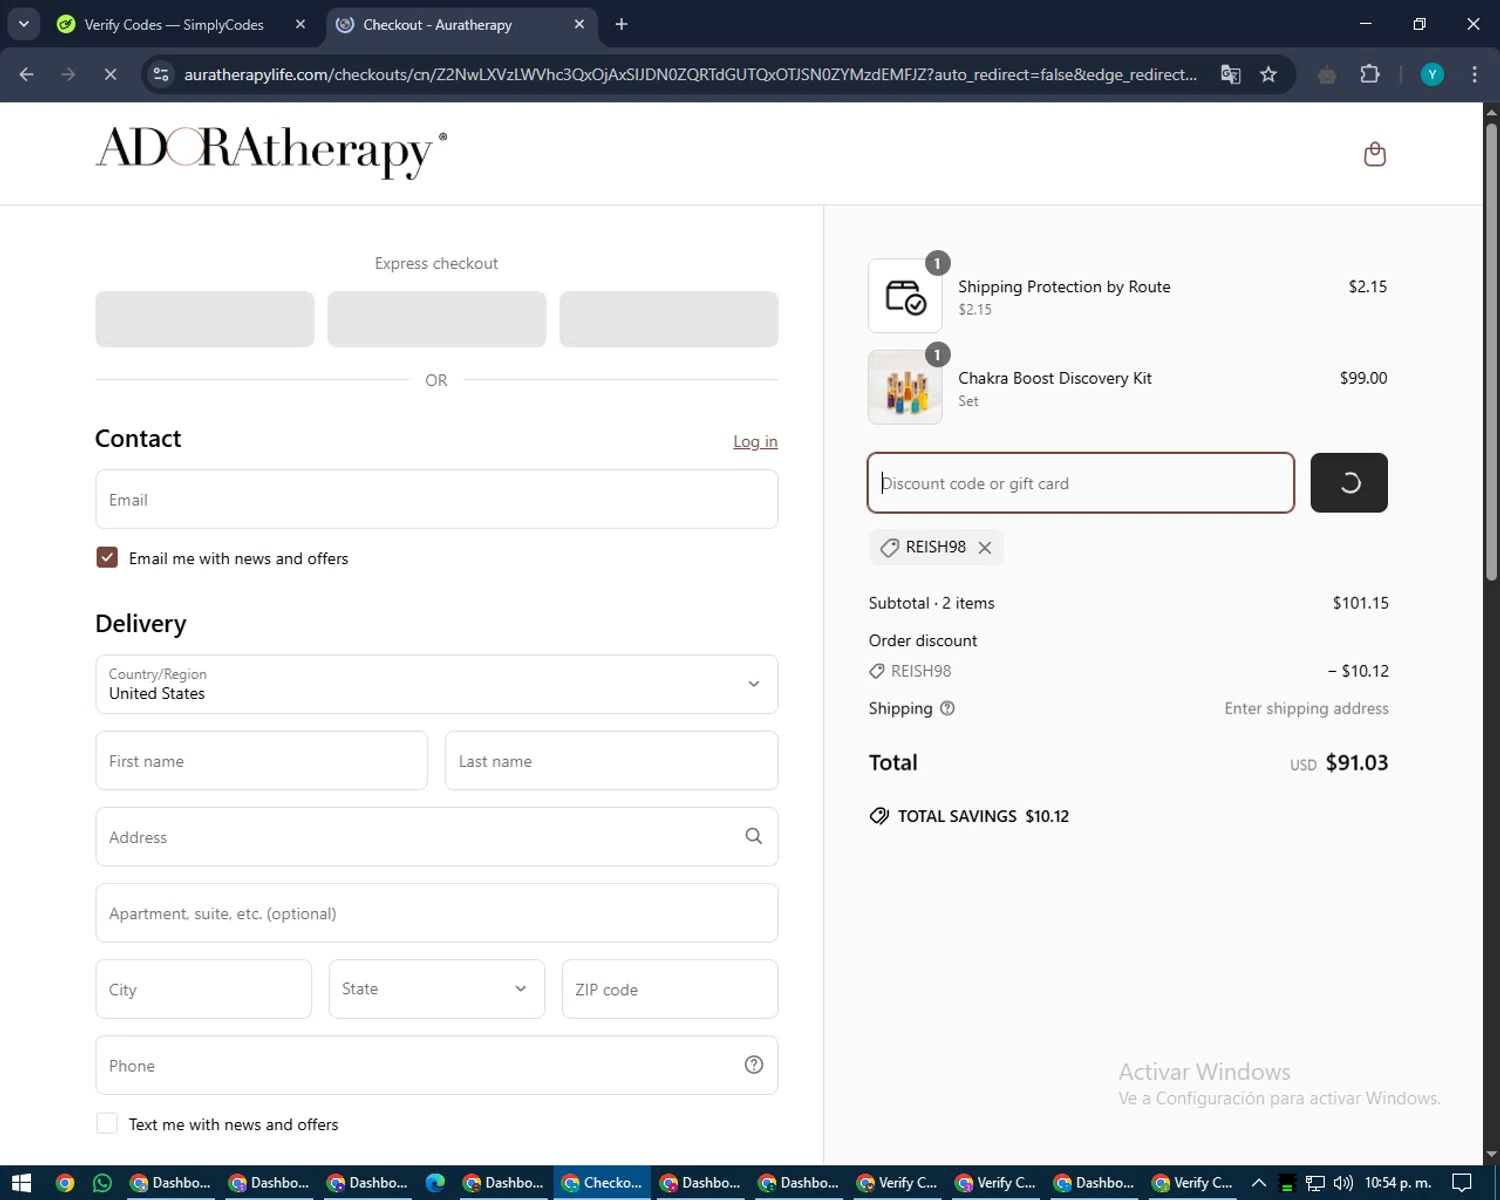The height and width of the screenshot is (1200, 1500).
Task: Click the browser forward arrow
Action: click(68, 74)
